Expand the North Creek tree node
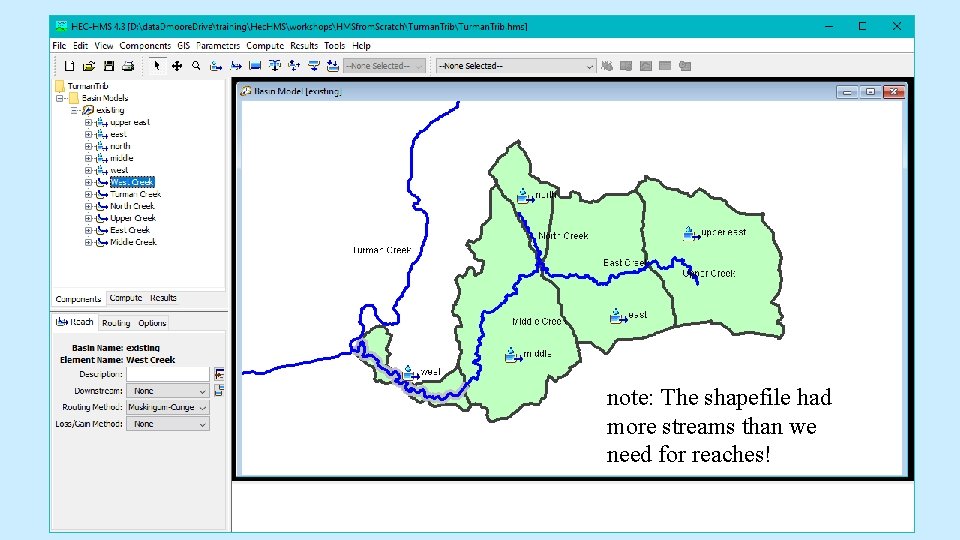Screen dimensions: 960x540 (x=88, y=206)
